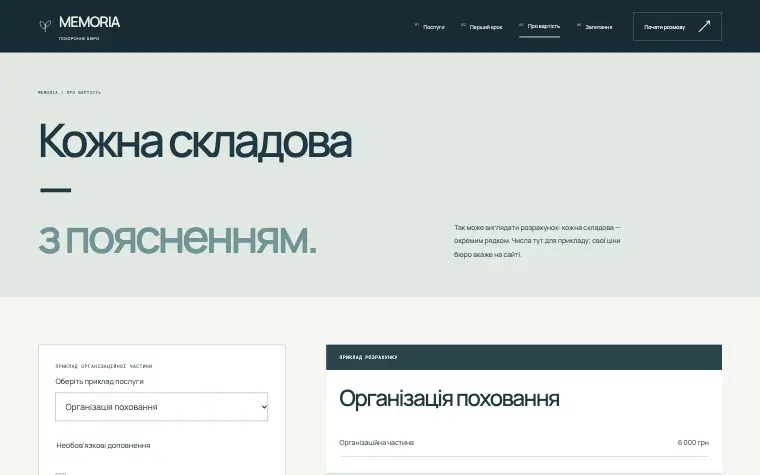This screenshot has width=760, height=475.
Task: Click the 'ПРИКЛАД ОРГАНІЗАЦІЙНОЇ ЧАСТИНИ' caption
Action: click(x=104, y=366)
